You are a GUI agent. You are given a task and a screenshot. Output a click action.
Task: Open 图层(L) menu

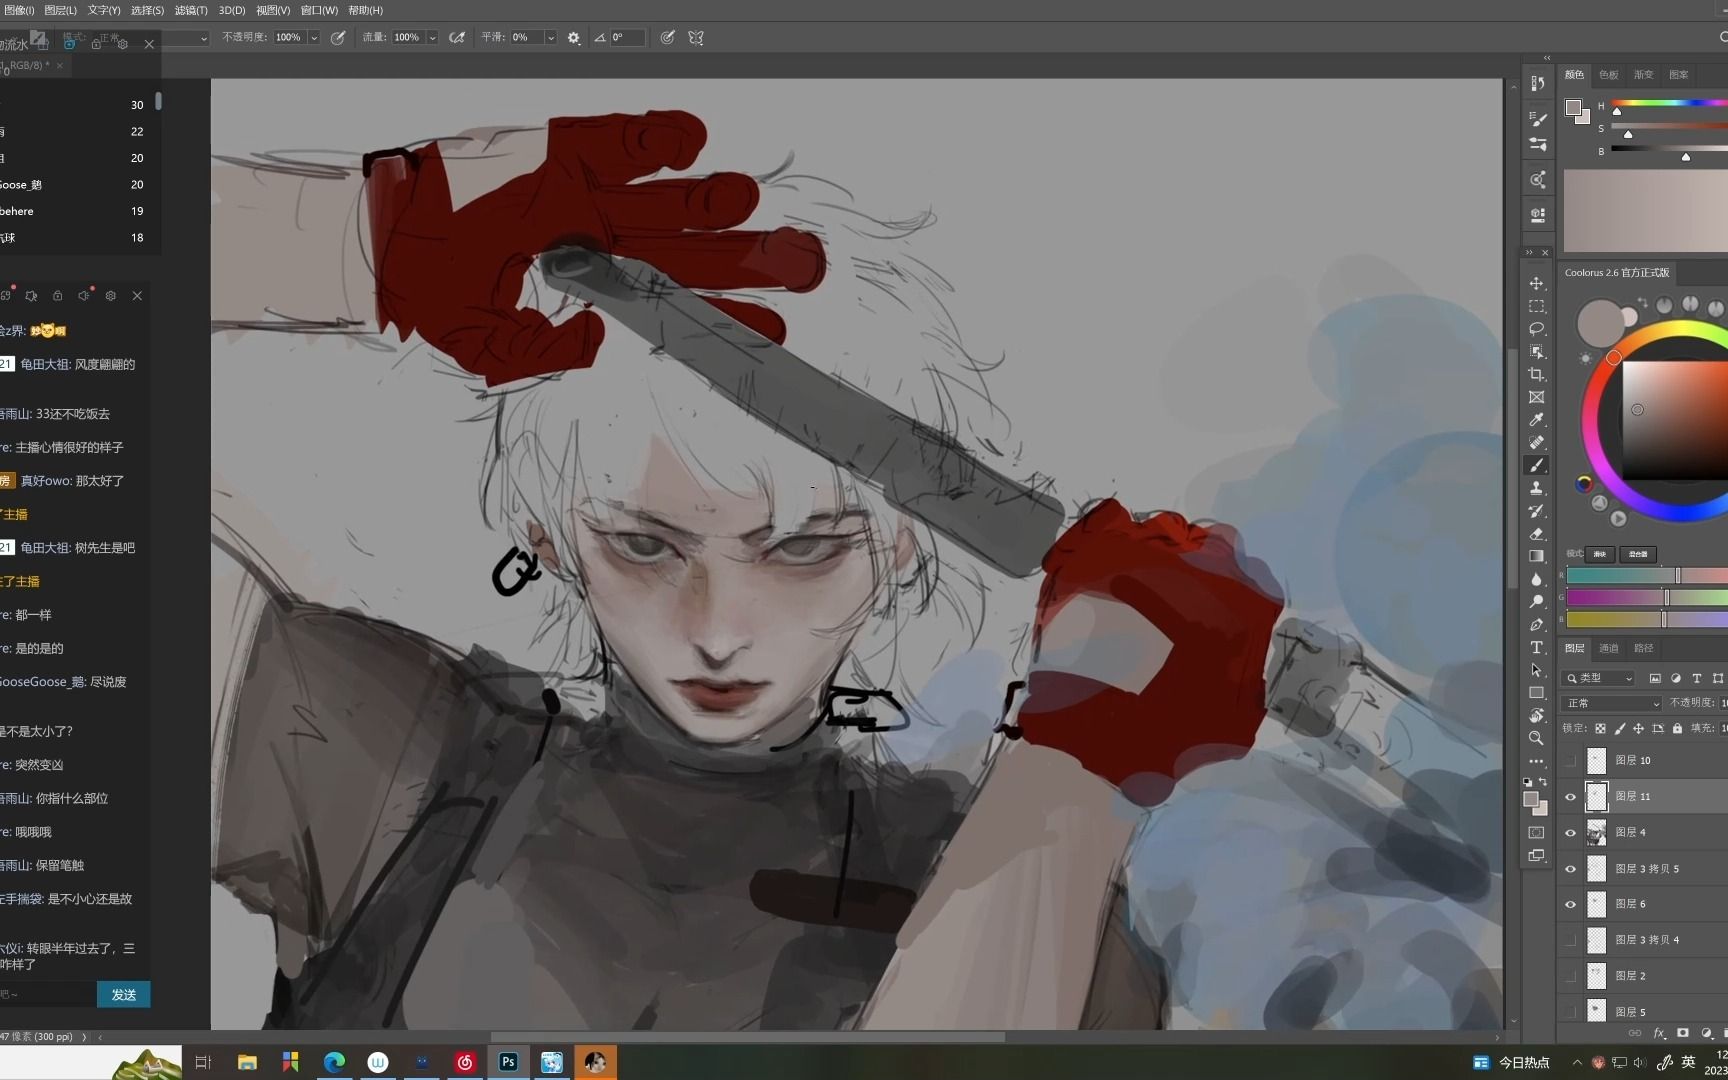60,10
